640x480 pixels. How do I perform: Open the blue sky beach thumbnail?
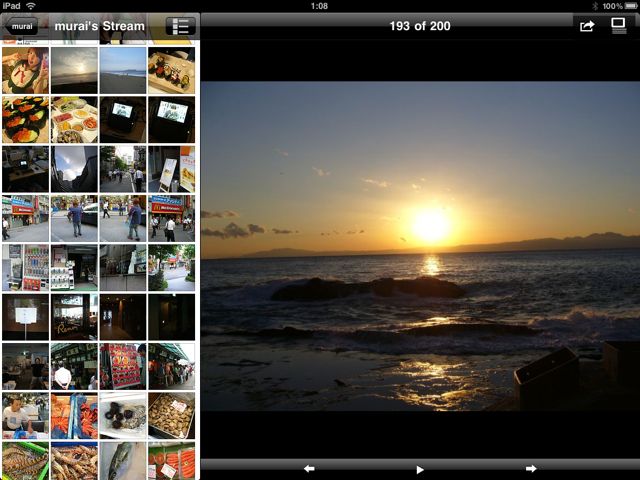tap(123, 70)
